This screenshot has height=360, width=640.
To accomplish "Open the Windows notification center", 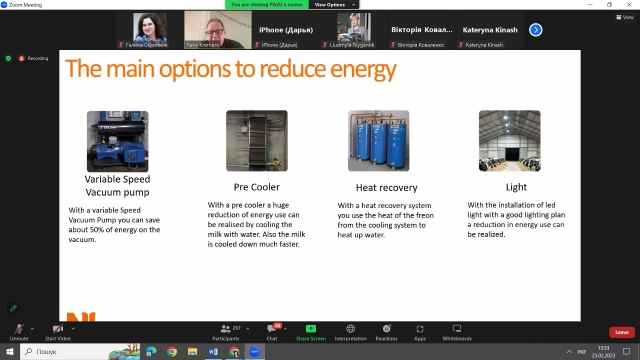I will pyautogui.click(x=627, y=351).
